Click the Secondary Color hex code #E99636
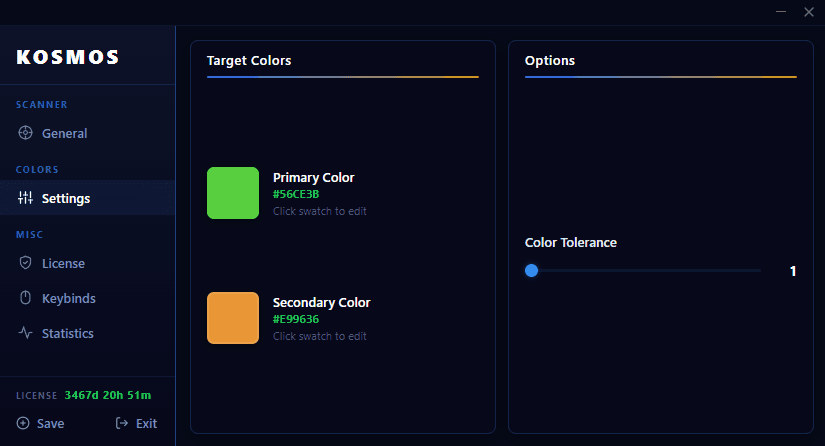This screenshot has height=446, width=825. 296,319
